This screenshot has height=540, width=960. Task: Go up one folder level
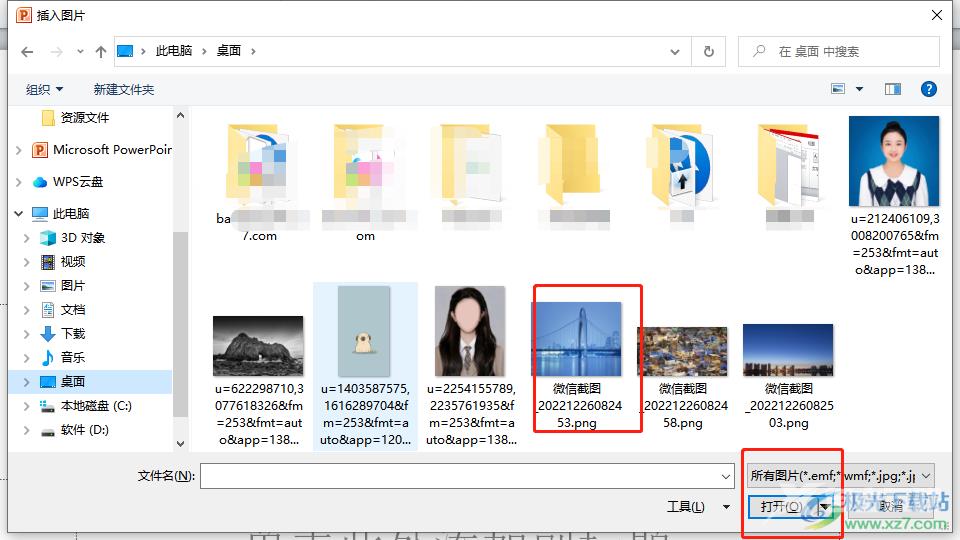(101, 52)
